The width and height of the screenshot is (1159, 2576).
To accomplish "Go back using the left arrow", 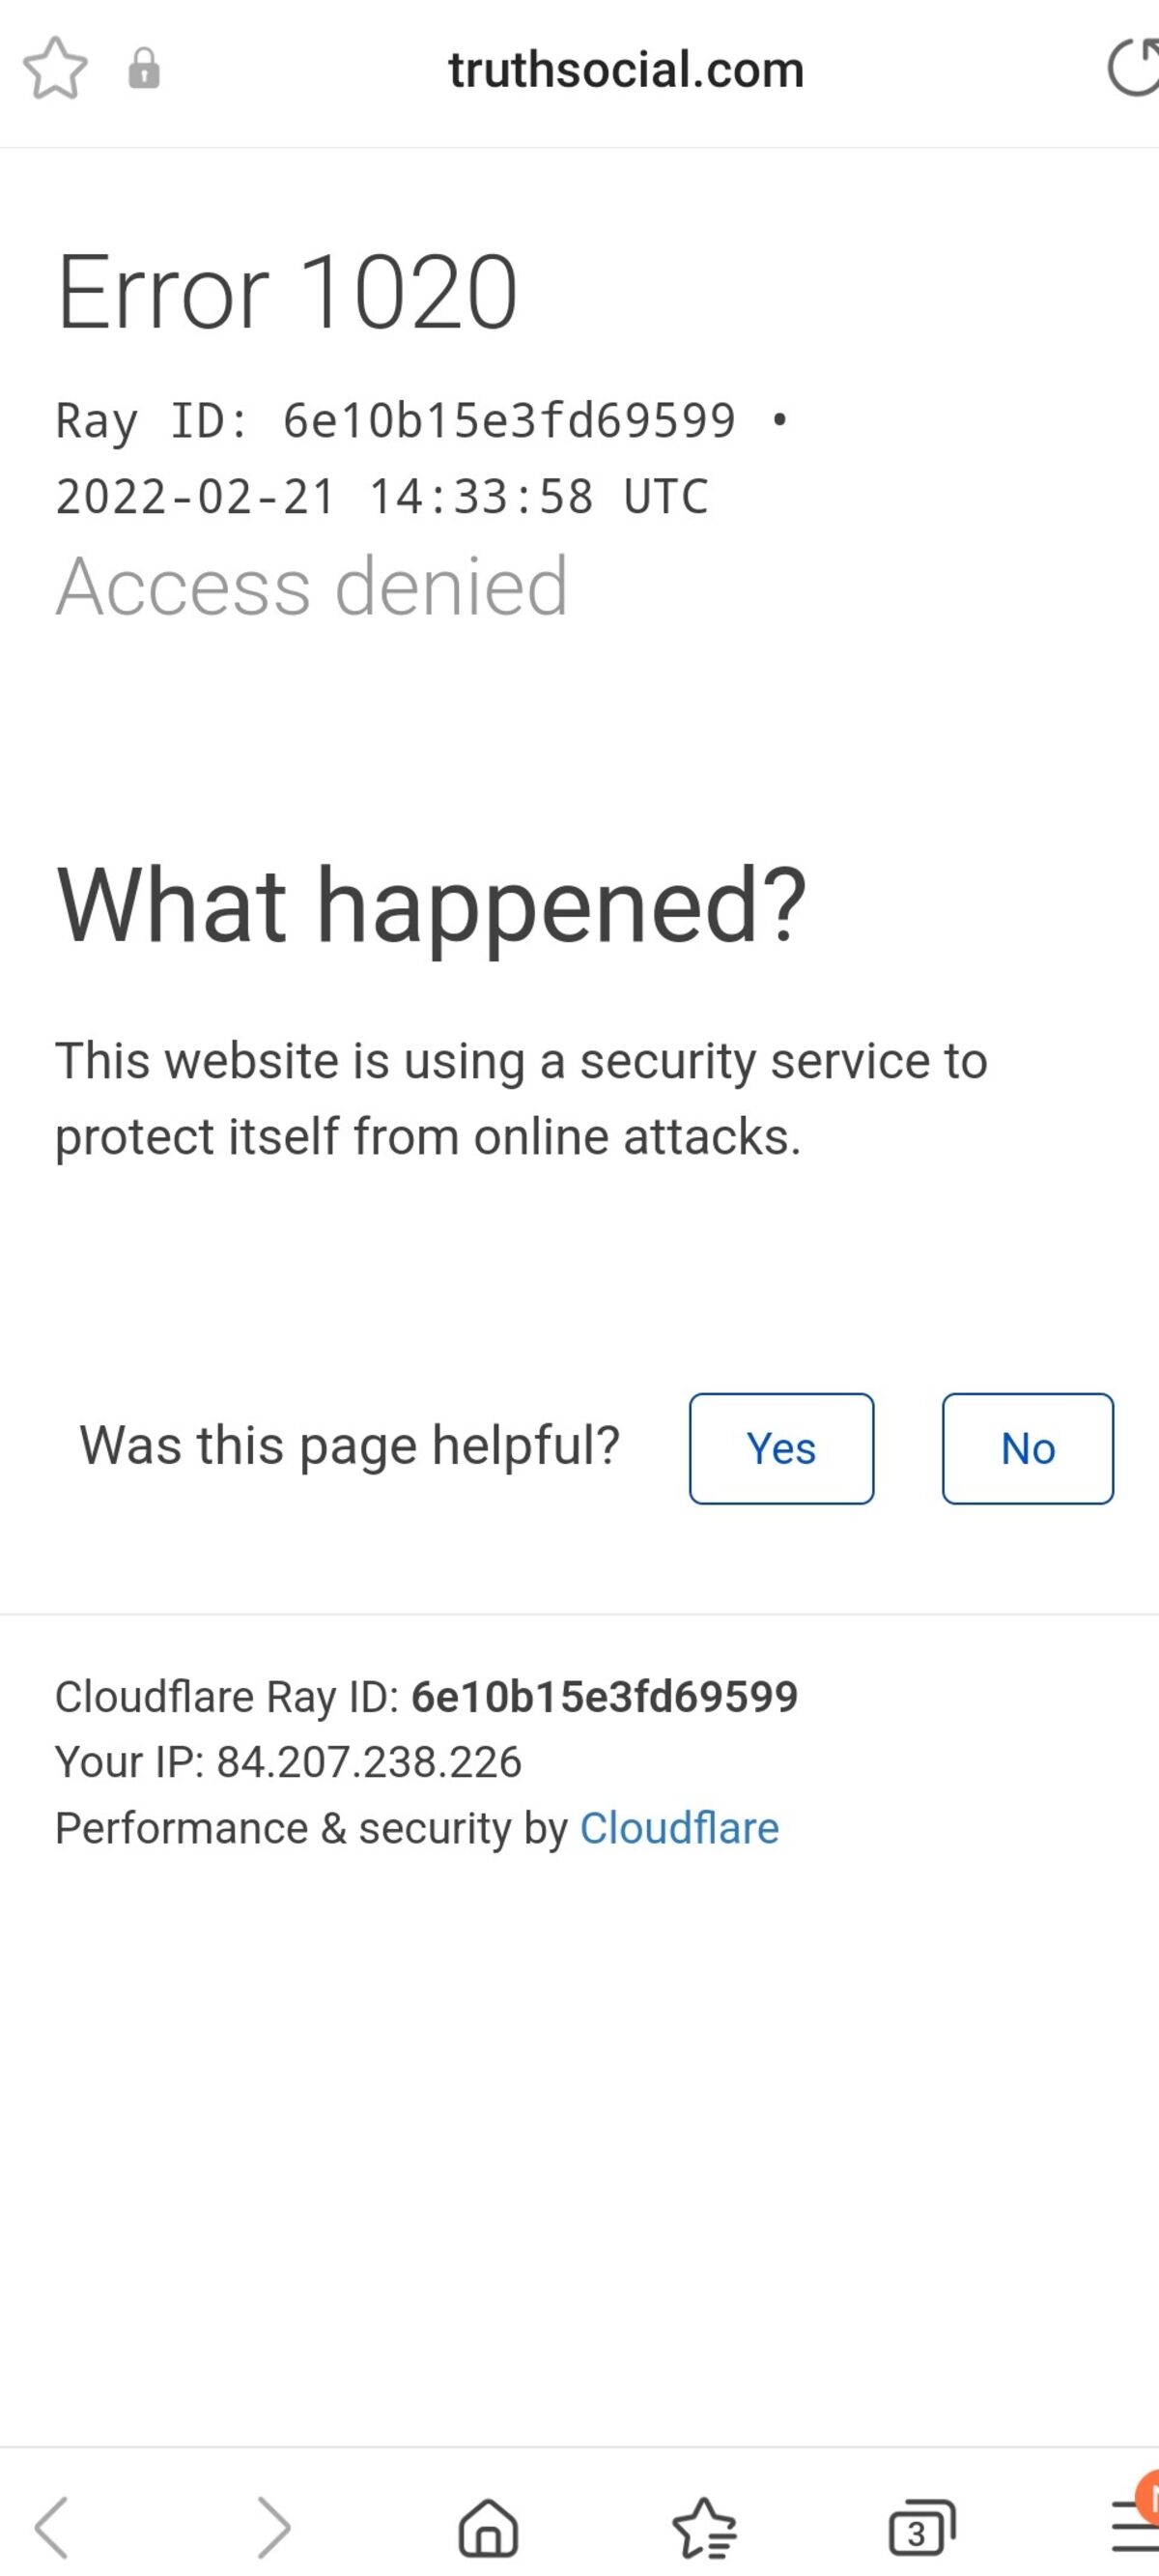I will point(52,2526).
